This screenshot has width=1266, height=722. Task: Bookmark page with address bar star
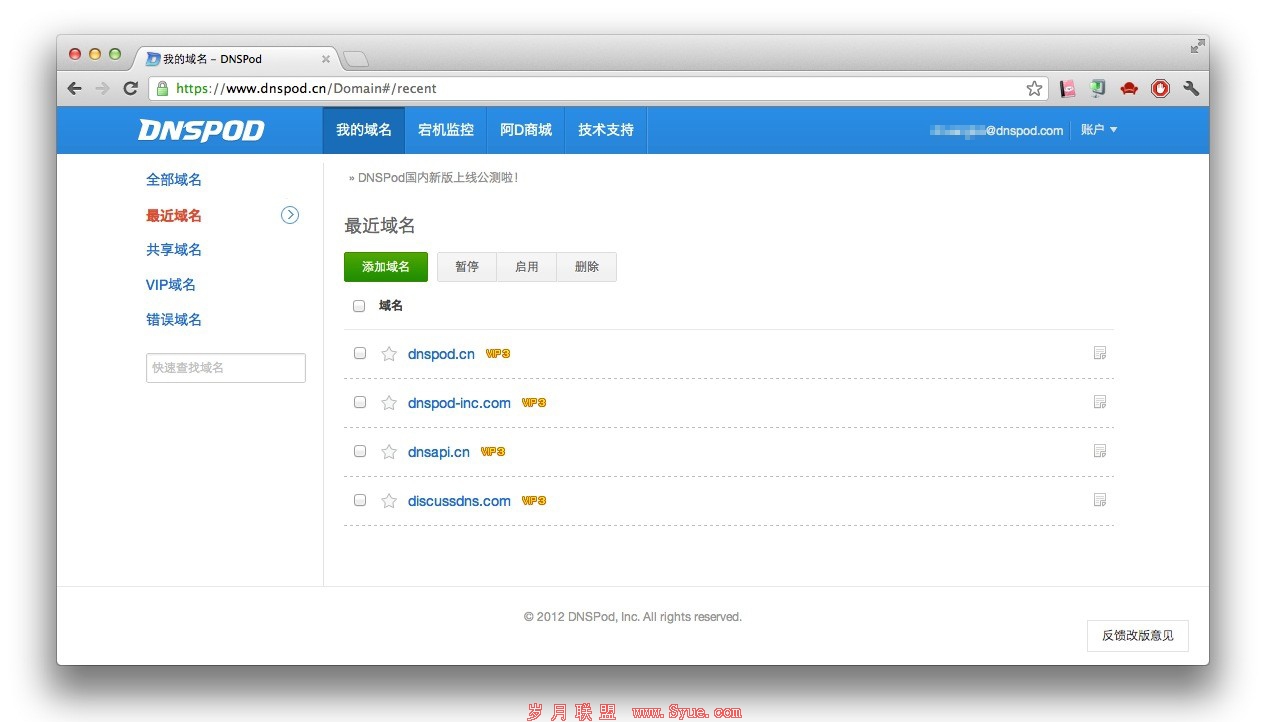[x=1034, y=88]
